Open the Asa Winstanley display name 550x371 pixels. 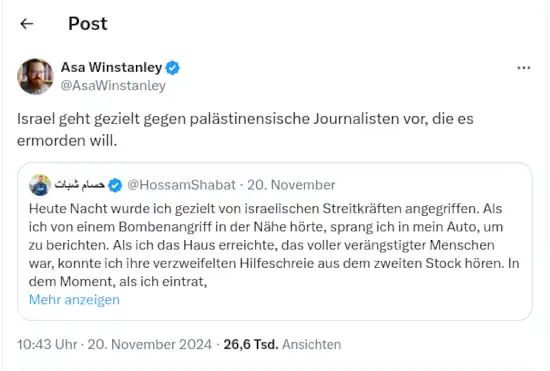111,67
